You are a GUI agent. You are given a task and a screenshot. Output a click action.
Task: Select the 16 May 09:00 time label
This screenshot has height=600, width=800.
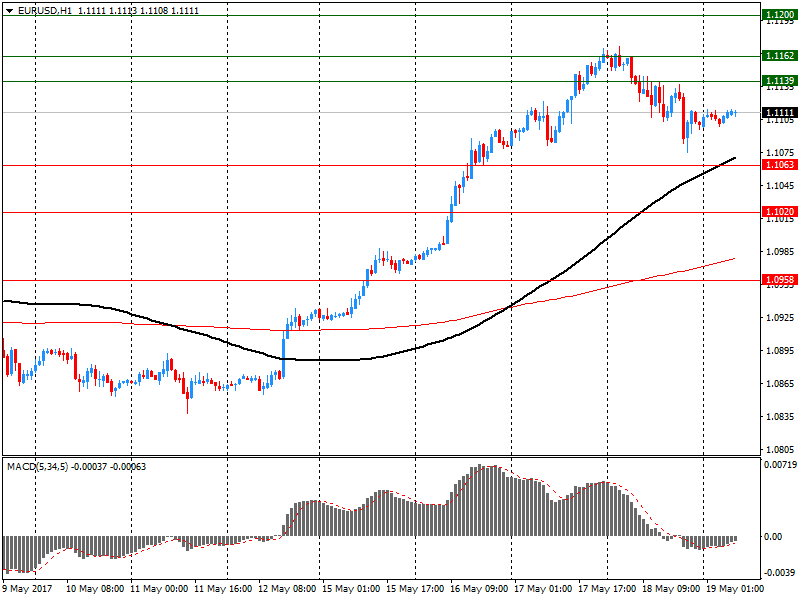coord(479,588)
